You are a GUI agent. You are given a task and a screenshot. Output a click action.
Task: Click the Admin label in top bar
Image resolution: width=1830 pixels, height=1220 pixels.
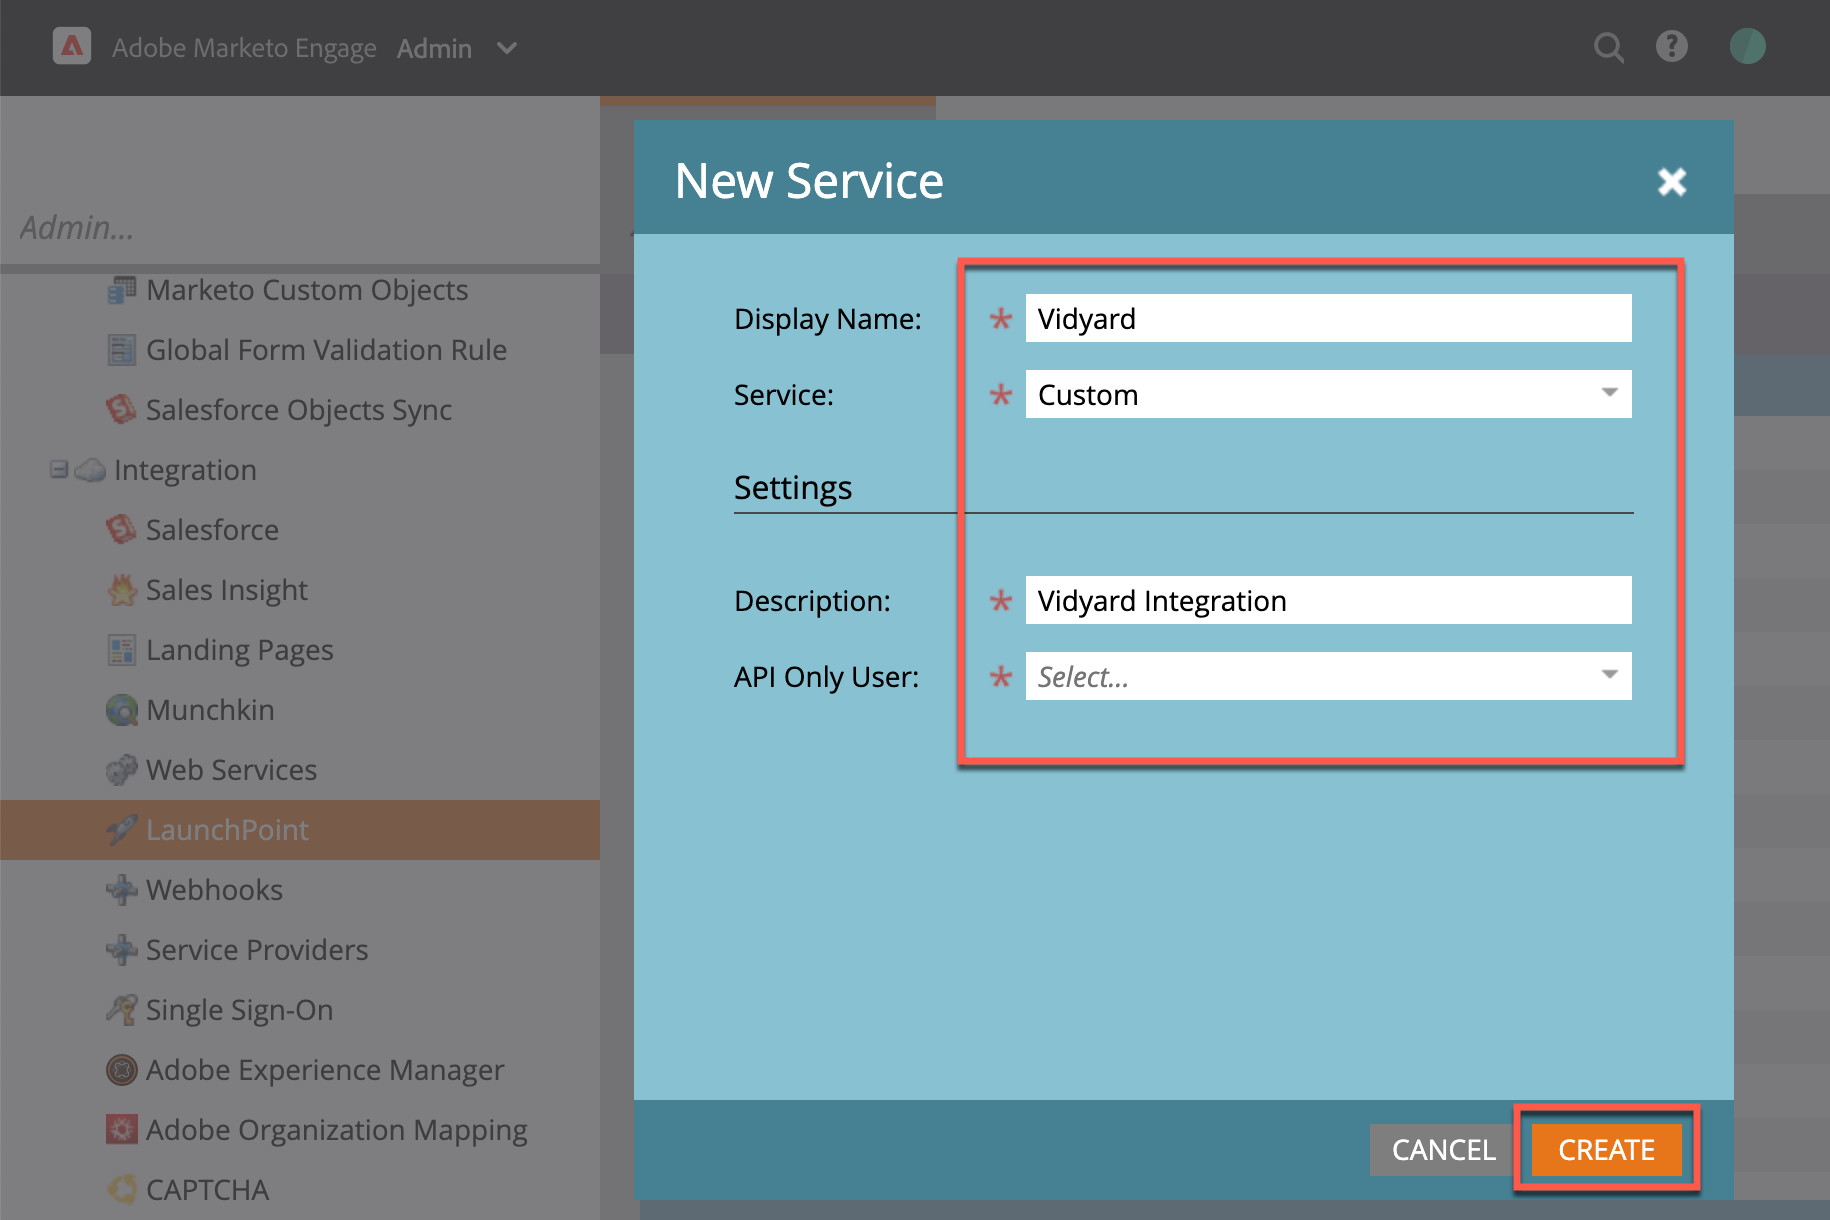434,48
